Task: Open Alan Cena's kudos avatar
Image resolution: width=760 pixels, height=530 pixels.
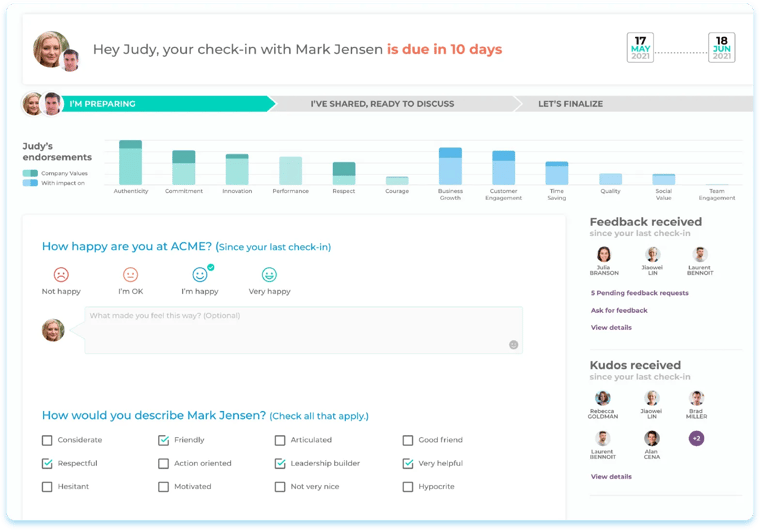Action: 652,438
